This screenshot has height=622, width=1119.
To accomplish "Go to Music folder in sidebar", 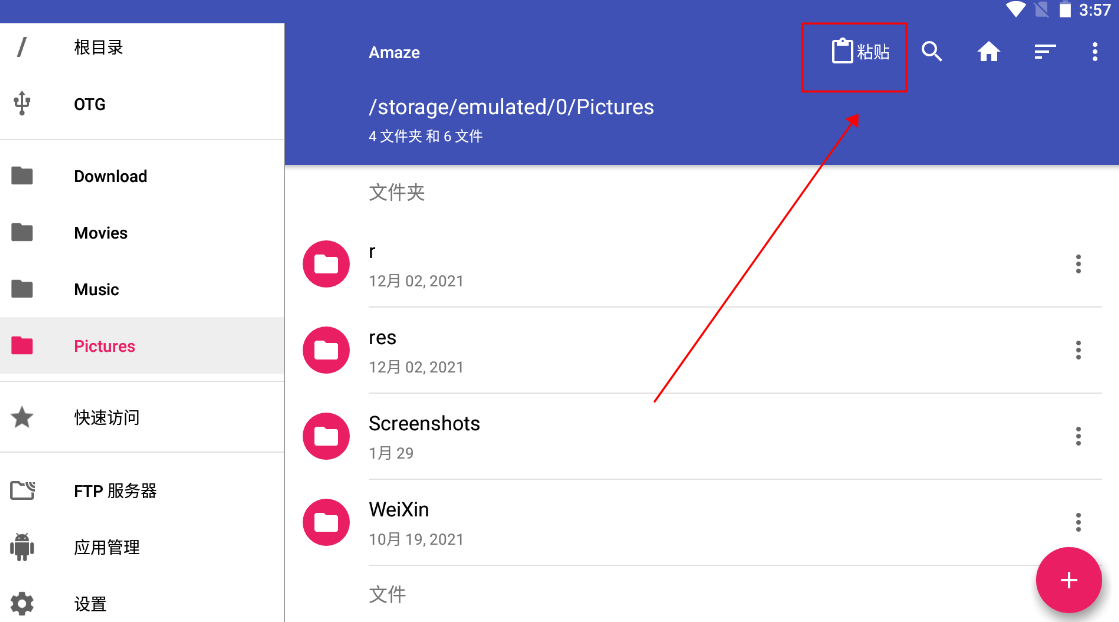I will point(96,290).
